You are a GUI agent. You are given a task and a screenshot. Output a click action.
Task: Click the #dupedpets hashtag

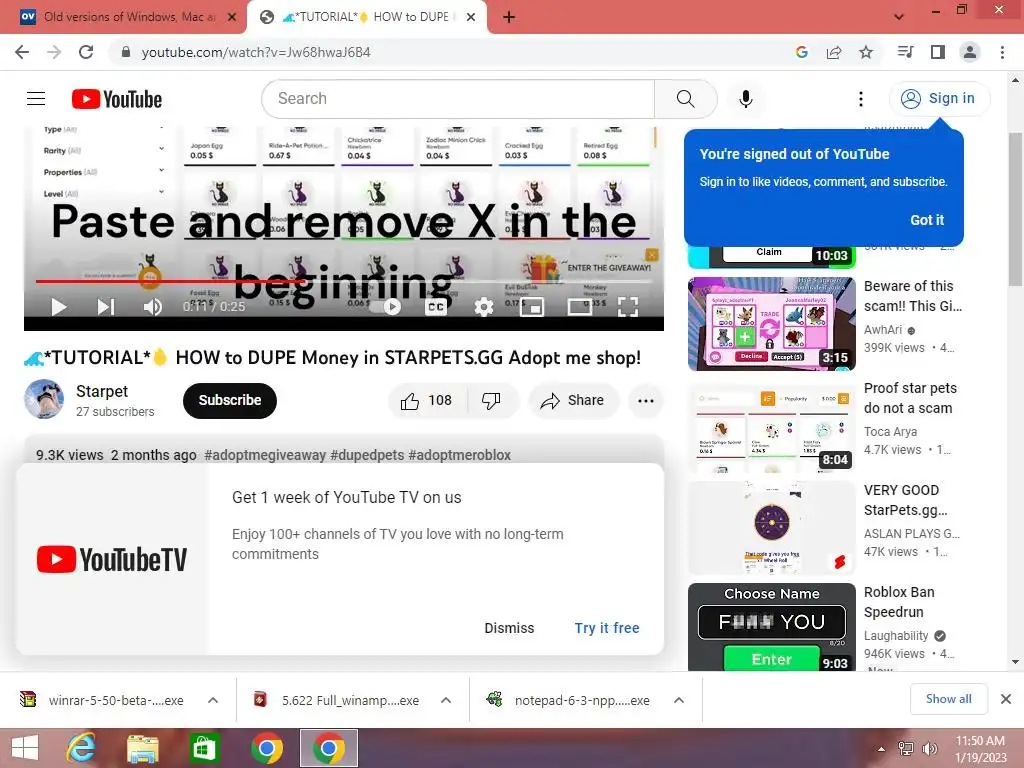367,455
